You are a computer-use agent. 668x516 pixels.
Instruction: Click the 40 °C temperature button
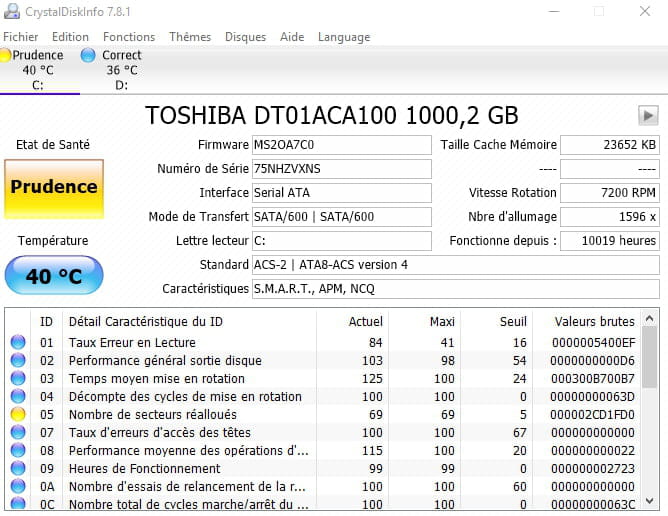point(54,275)
